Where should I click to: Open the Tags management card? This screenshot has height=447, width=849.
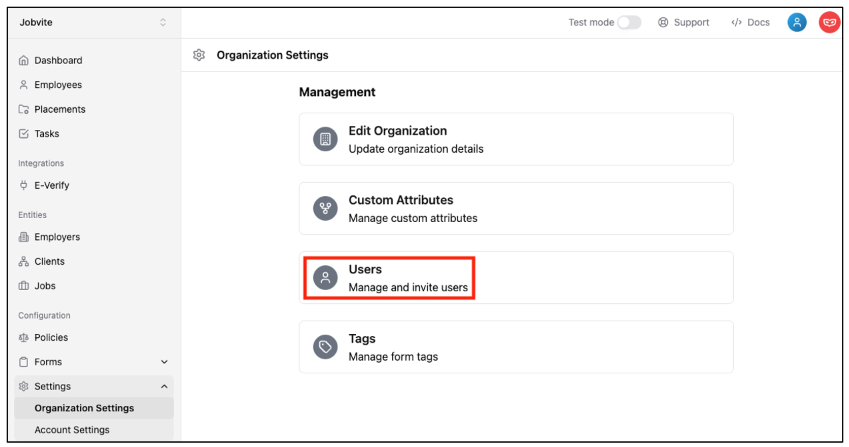click(x=516, y=347)
